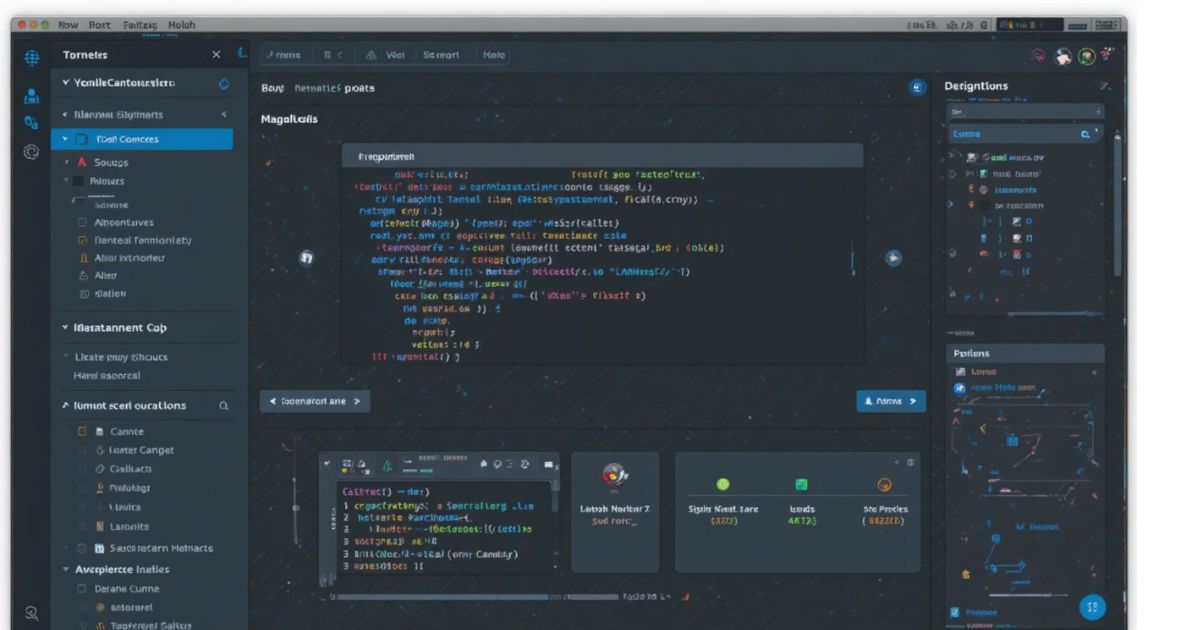Select the Souags tree item

(111, 162)
